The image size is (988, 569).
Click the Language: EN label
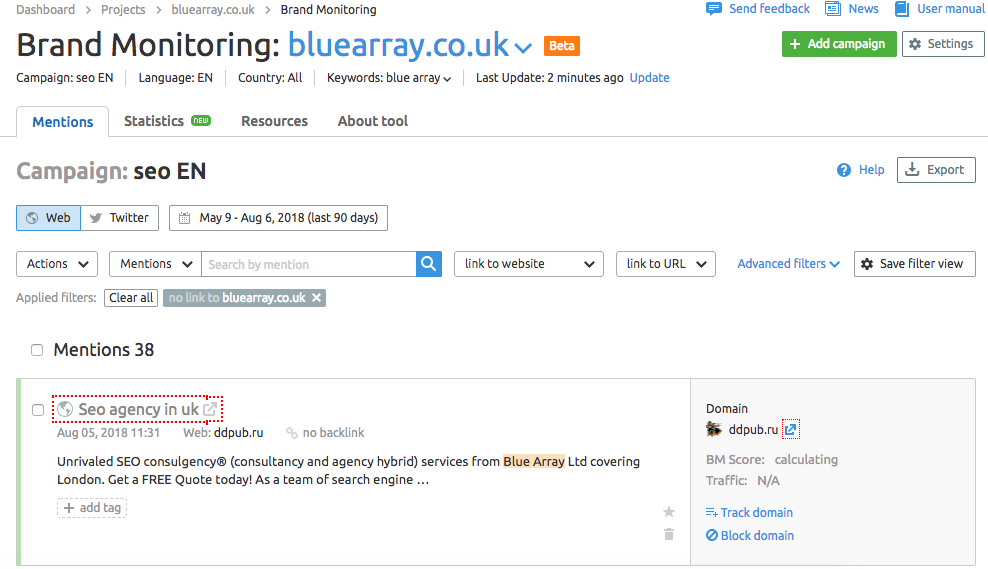click(x=175, y=78)
